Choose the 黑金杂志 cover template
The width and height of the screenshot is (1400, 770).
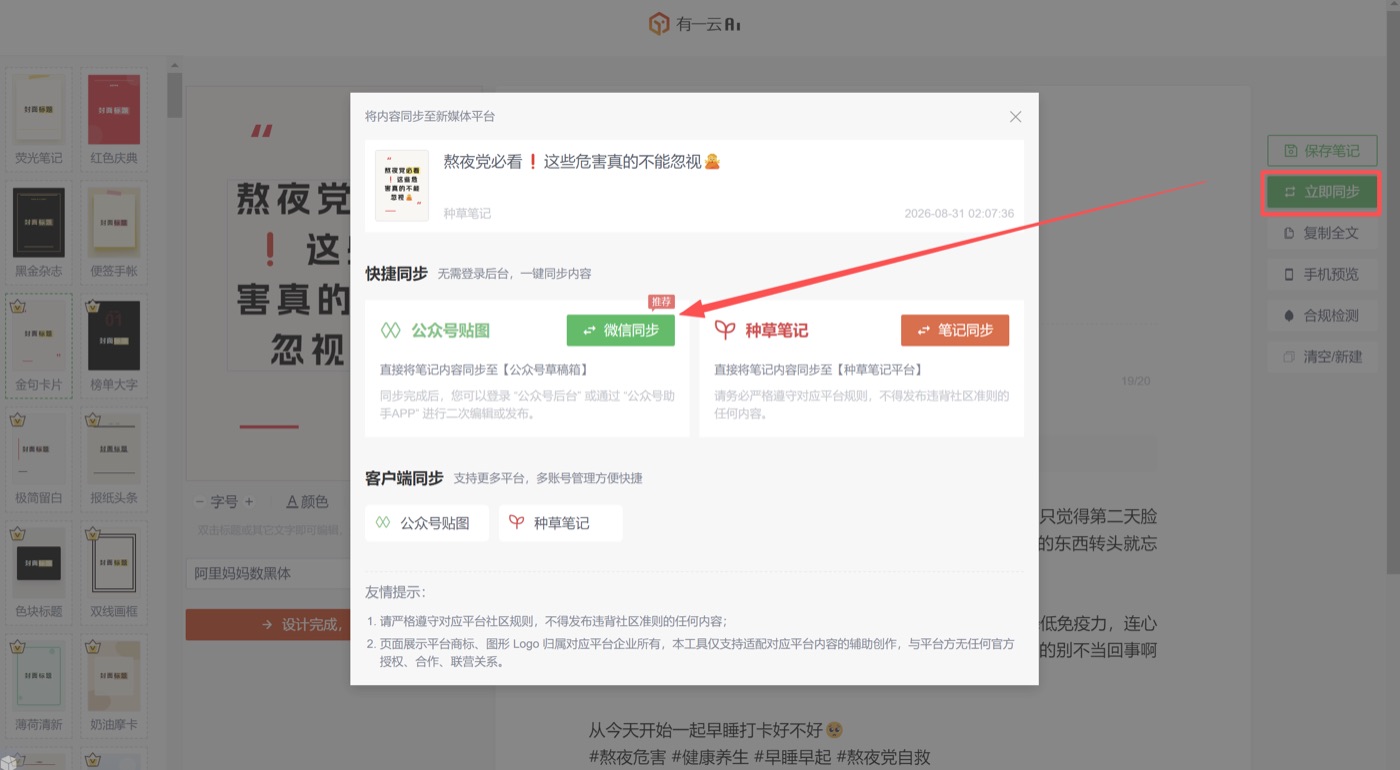coord(39,232)
